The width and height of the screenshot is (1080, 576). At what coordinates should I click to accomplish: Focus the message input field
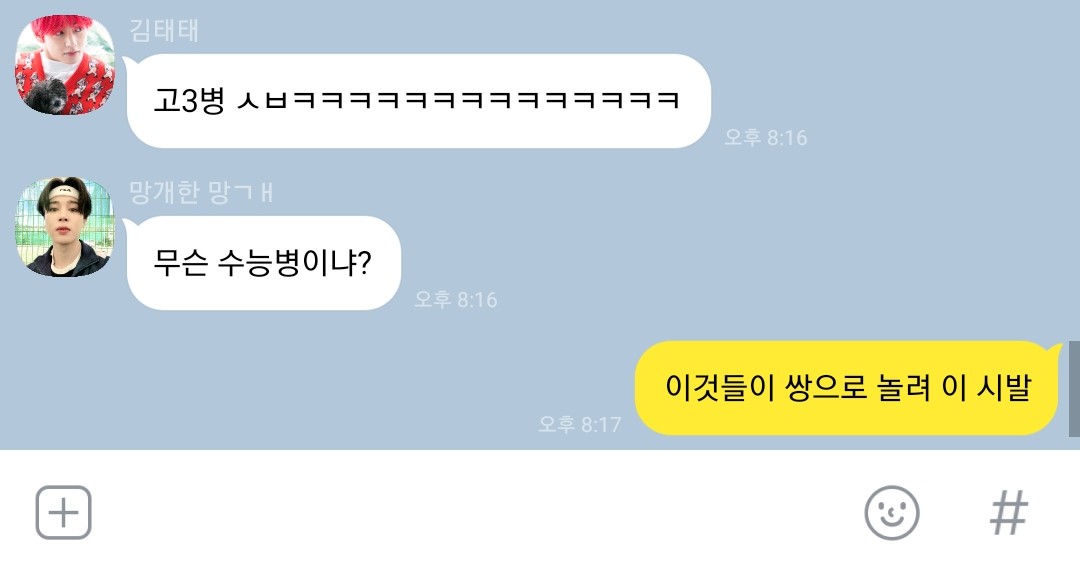(x=475, y=513)
